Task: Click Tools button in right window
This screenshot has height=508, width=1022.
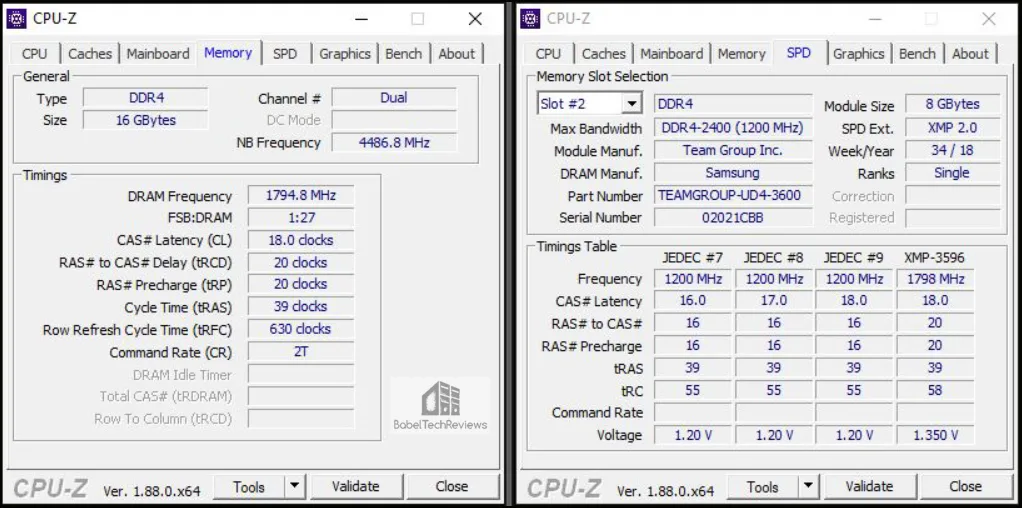Action: [x=763, y=487]
